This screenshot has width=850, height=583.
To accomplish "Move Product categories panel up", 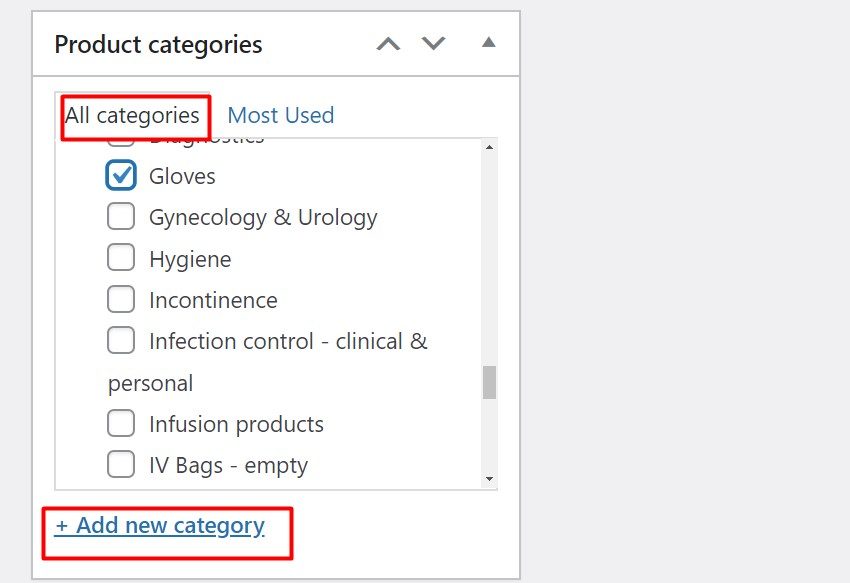I will tap(388, 44).
